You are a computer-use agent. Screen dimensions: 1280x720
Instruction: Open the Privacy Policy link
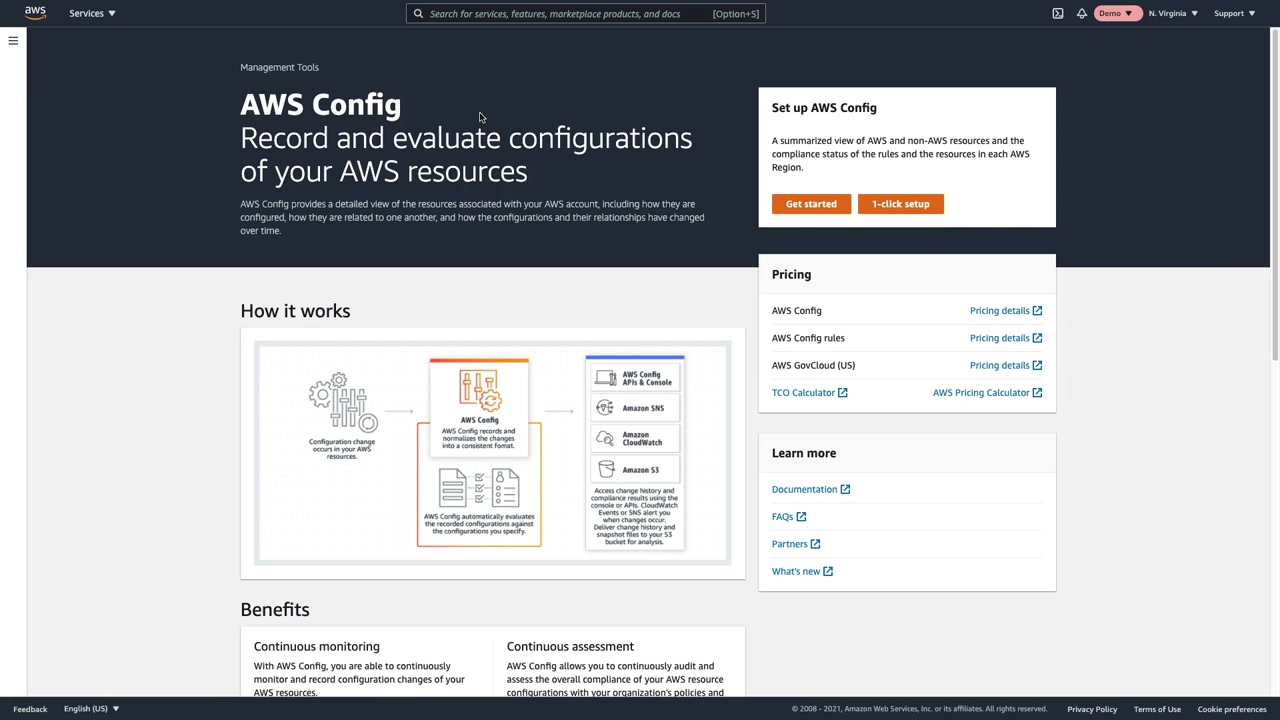pyautogui.click(x=1092, y=709)
